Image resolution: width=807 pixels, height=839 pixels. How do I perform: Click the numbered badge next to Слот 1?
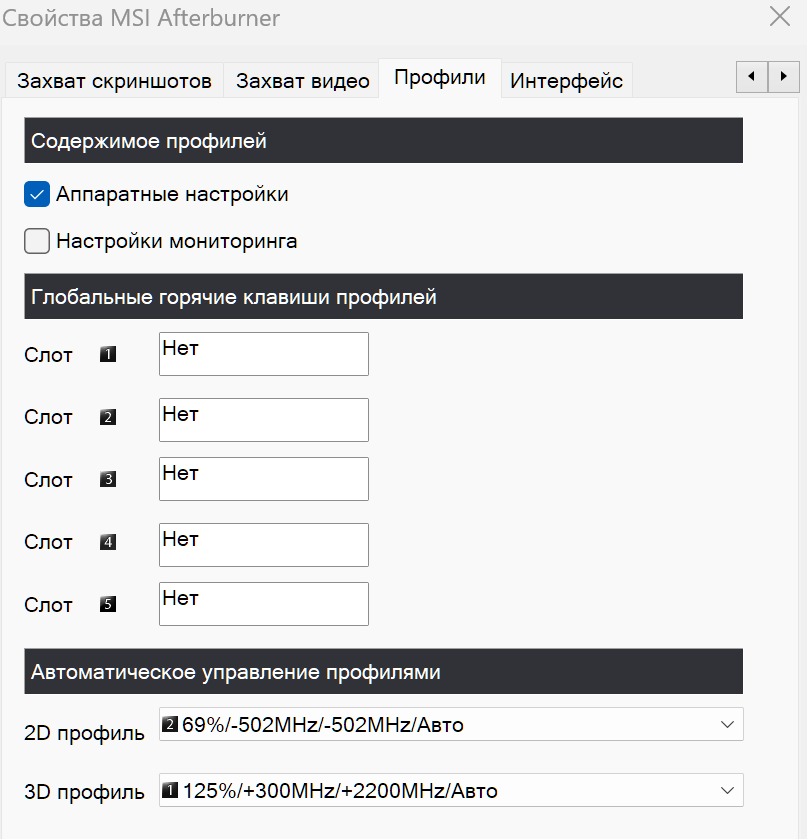coord(108,354)
